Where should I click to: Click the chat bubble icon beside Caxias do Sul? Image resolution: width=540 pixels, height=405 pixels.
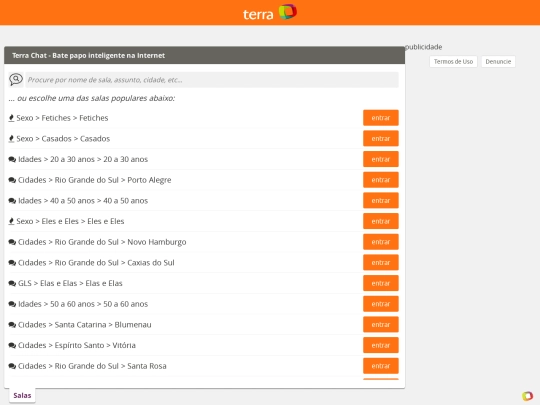tap(12, 263)
